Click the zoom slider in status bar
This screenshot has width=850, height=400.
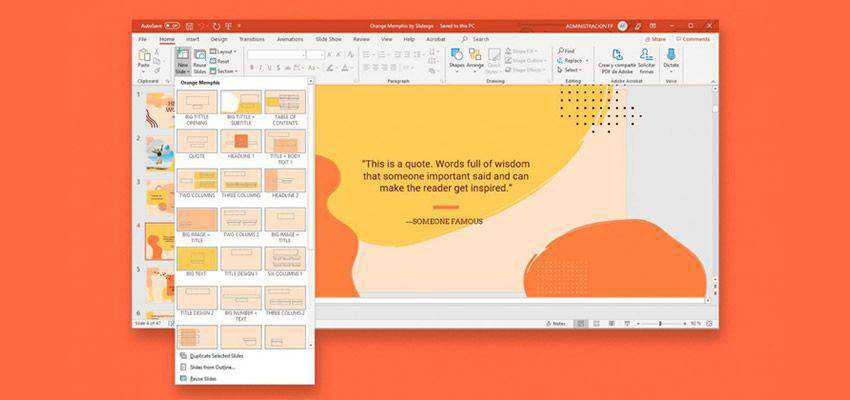point(660,324)
